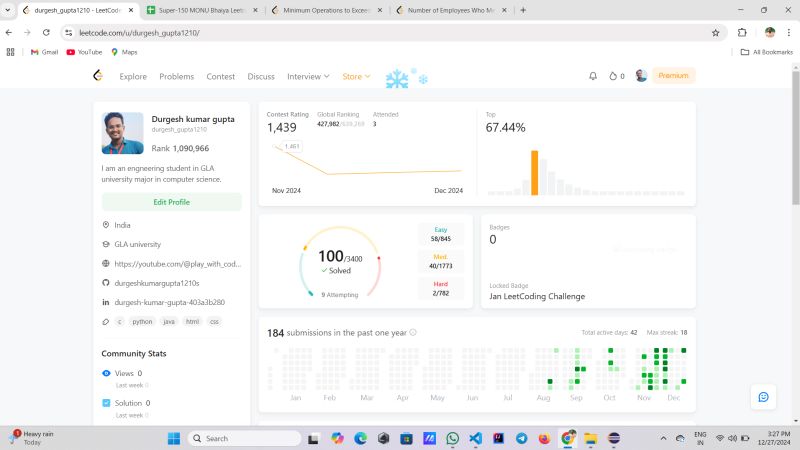The width and height of the screenshot is (800, 450).
Task: Open the apps grid in bookmarks bar
Action: [10, 52]
